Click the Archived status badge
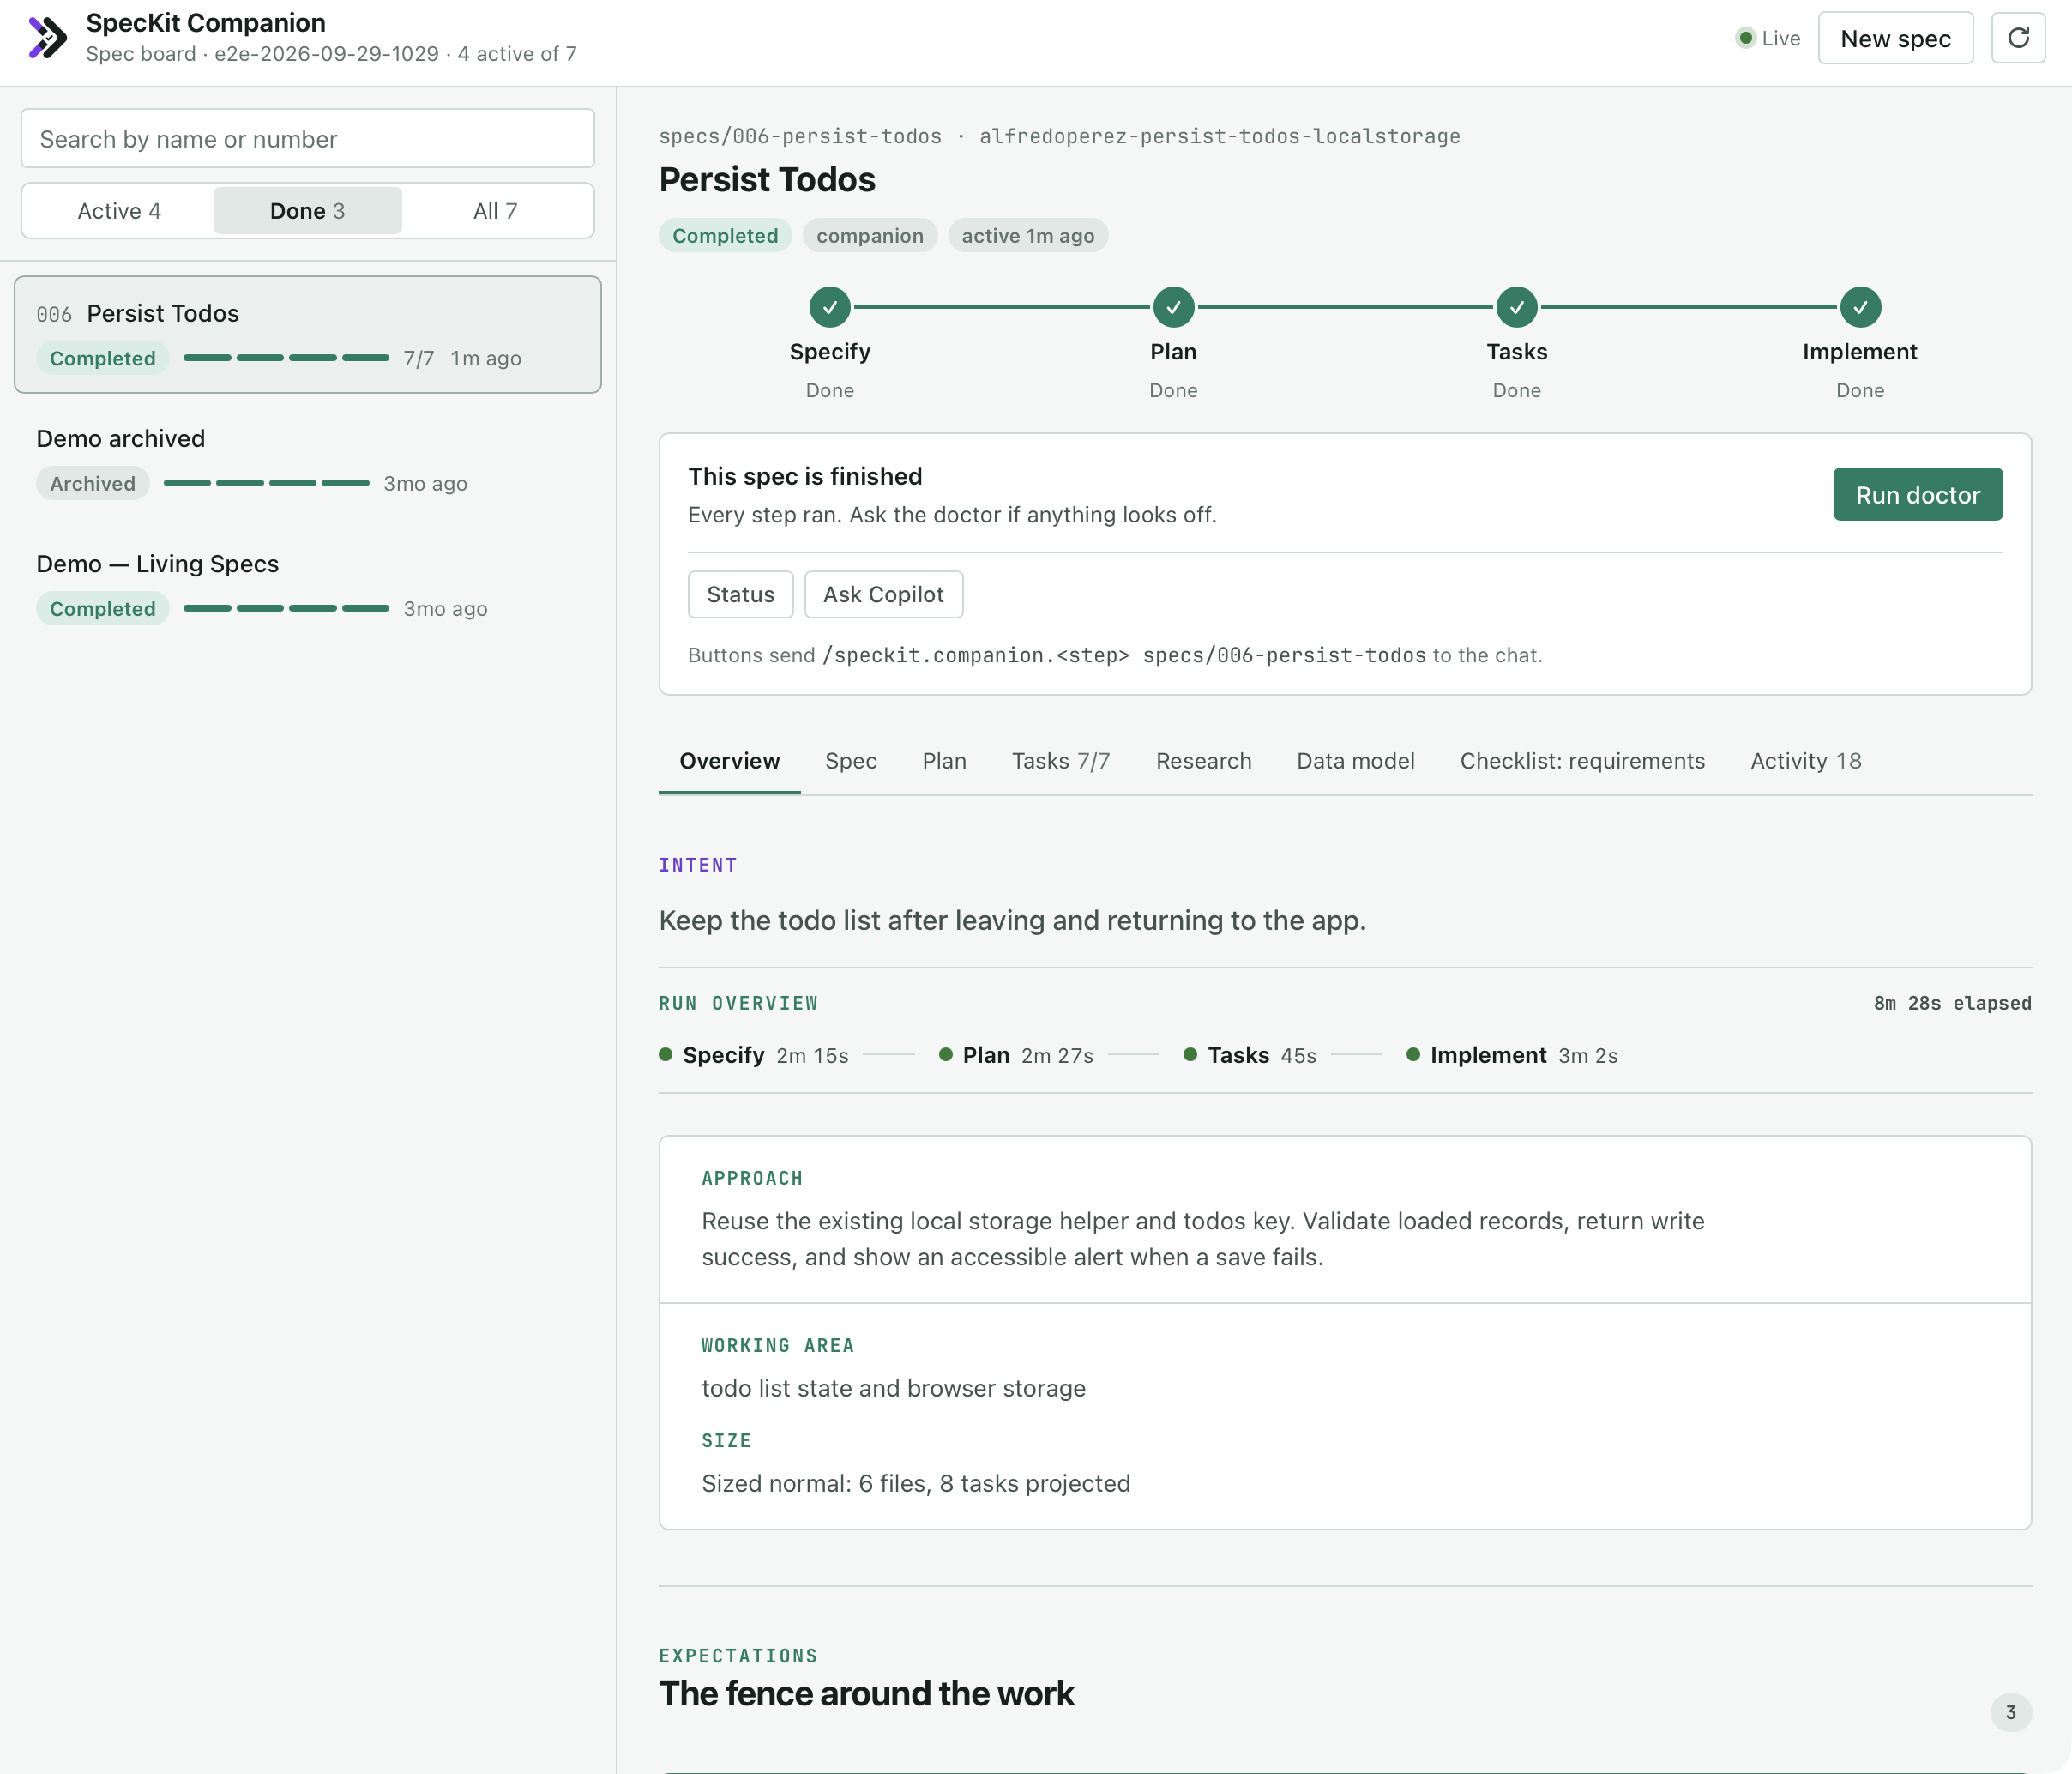2072x1774 pixels. 93,483
